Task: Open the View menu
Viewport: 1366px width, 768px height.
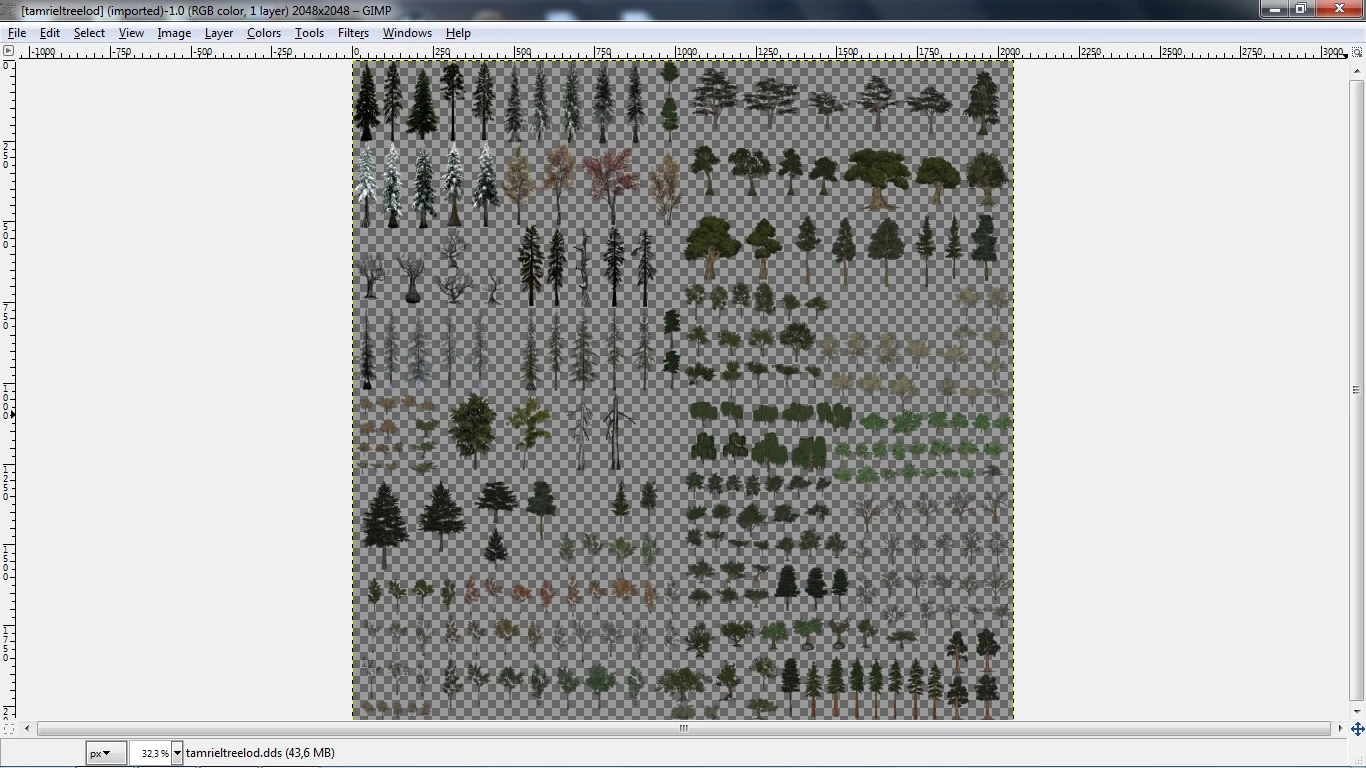Action: tap(131, 33)
